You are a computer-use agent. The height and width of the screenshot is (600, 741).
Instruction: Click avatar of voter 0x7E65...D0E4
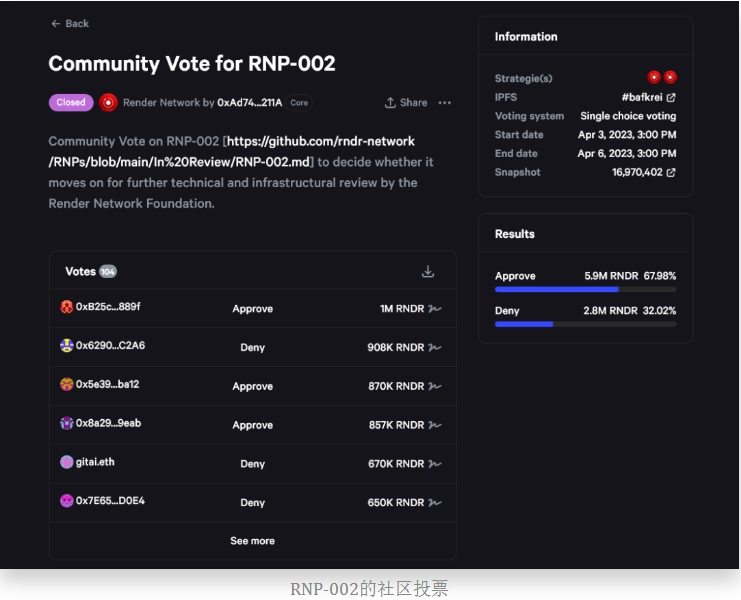(67, 500)
